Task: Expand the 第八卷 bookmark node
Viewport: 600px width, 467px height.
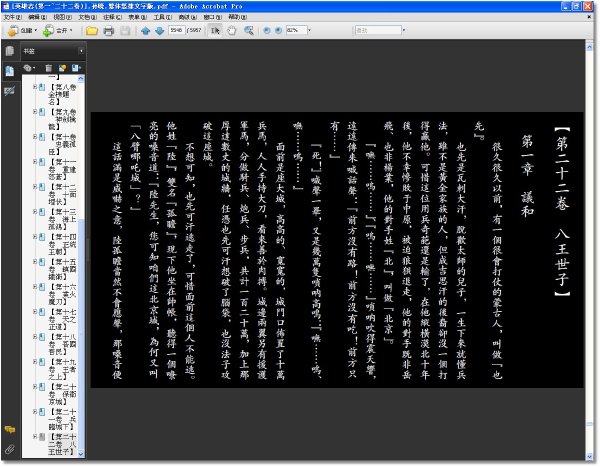Action: pos(34,87)
